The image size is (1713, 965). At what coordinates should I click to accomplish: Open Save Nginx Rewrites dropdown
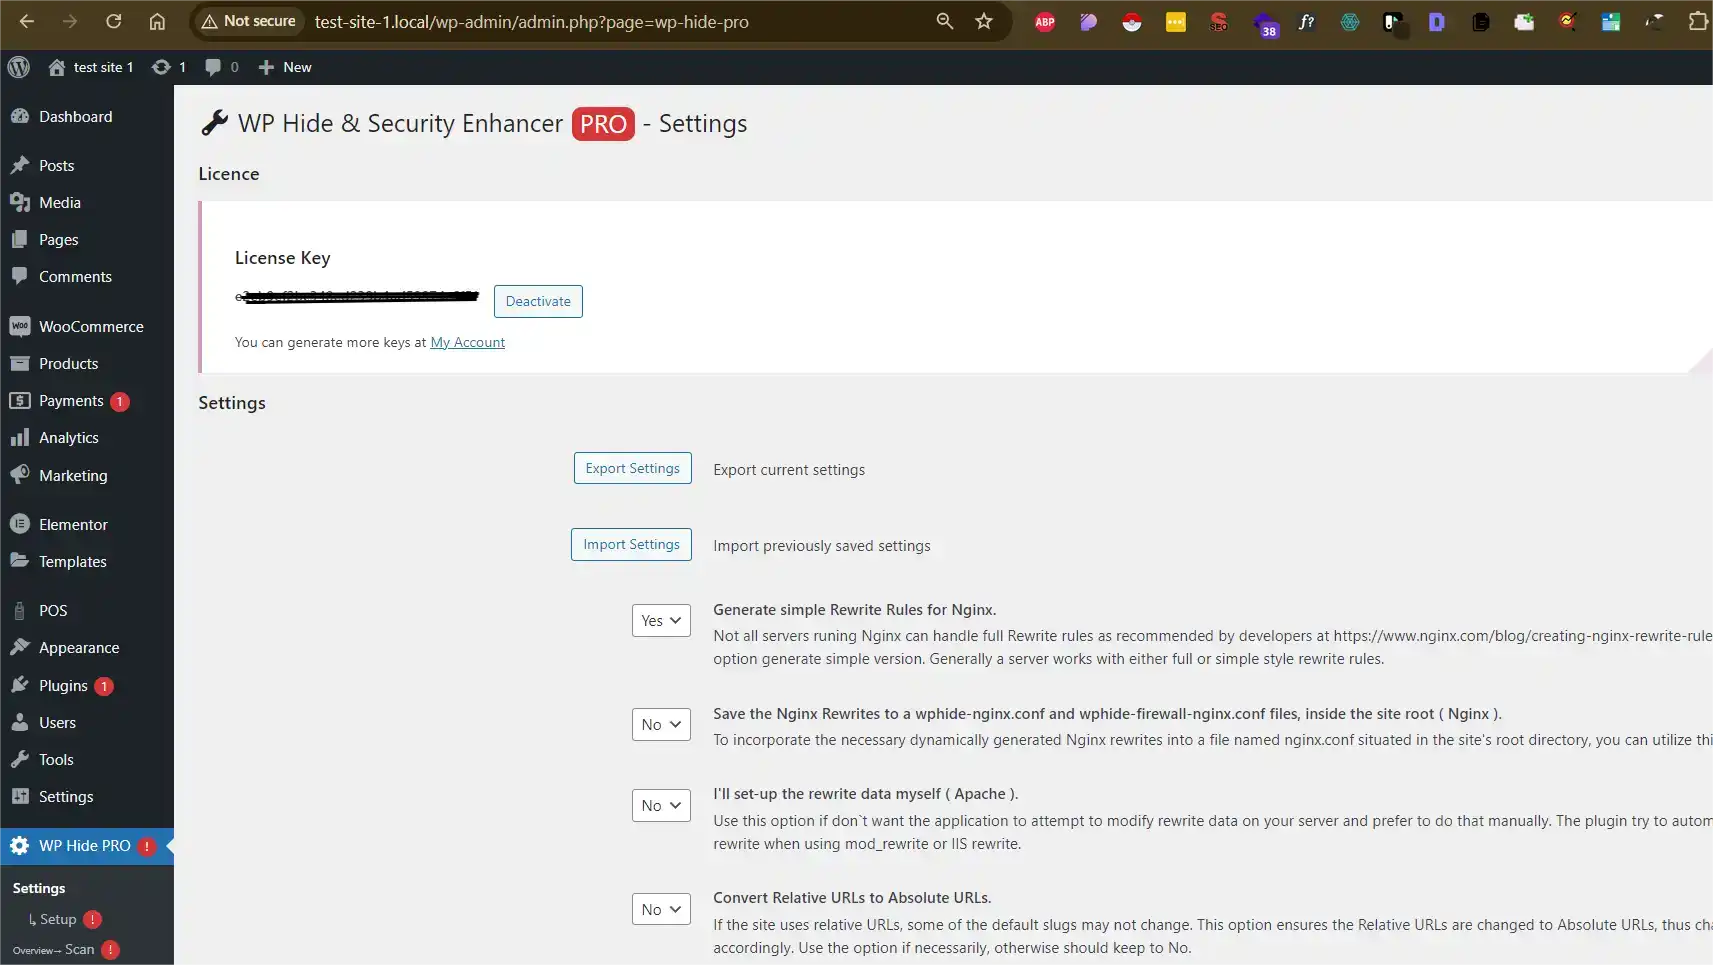coord(661,724)
